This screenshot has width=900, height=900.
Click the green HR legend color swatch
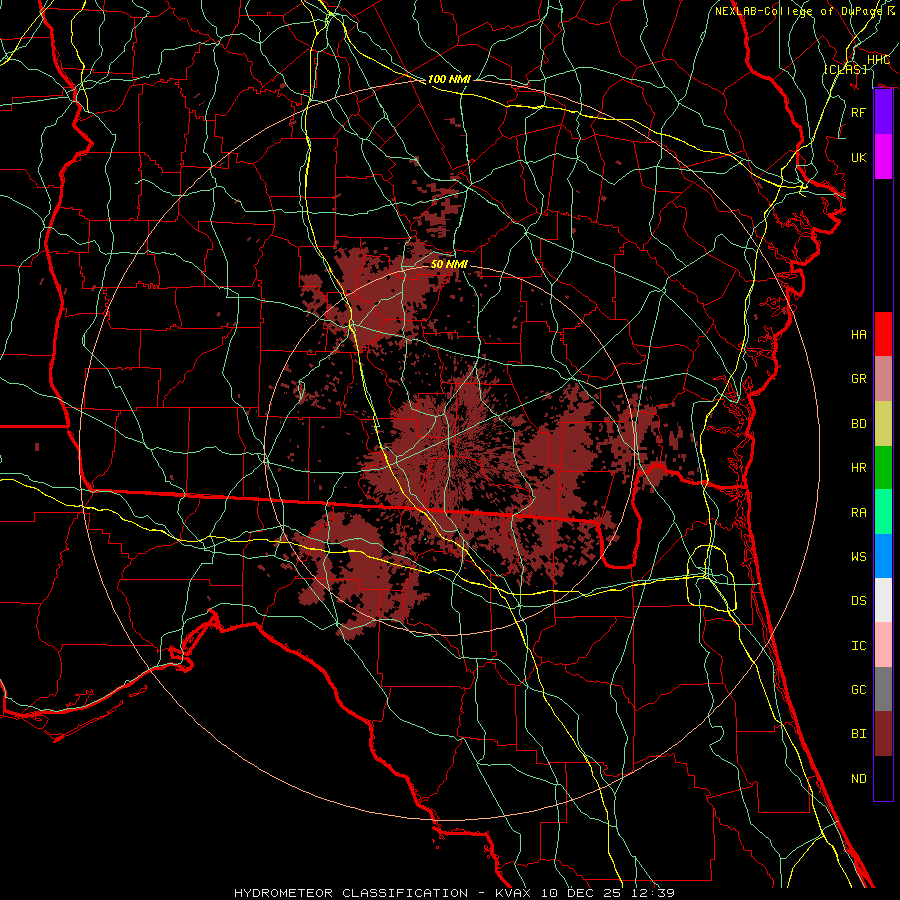(x=883, y=467)
